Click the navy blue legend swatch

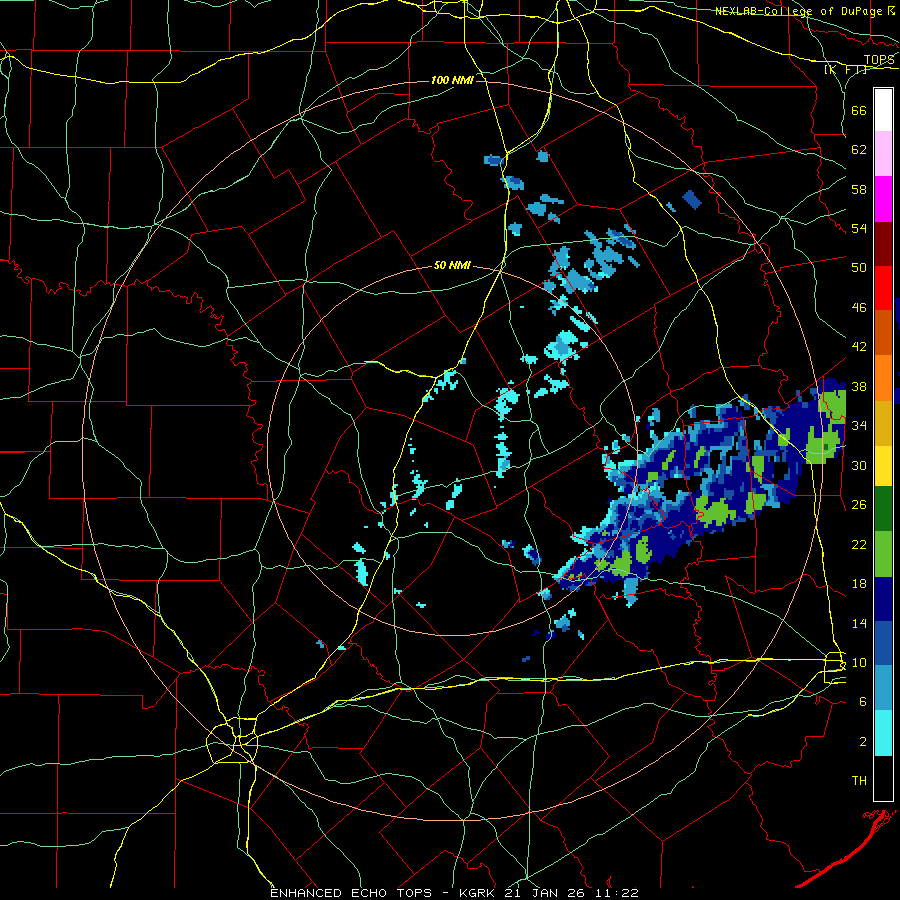883,599
